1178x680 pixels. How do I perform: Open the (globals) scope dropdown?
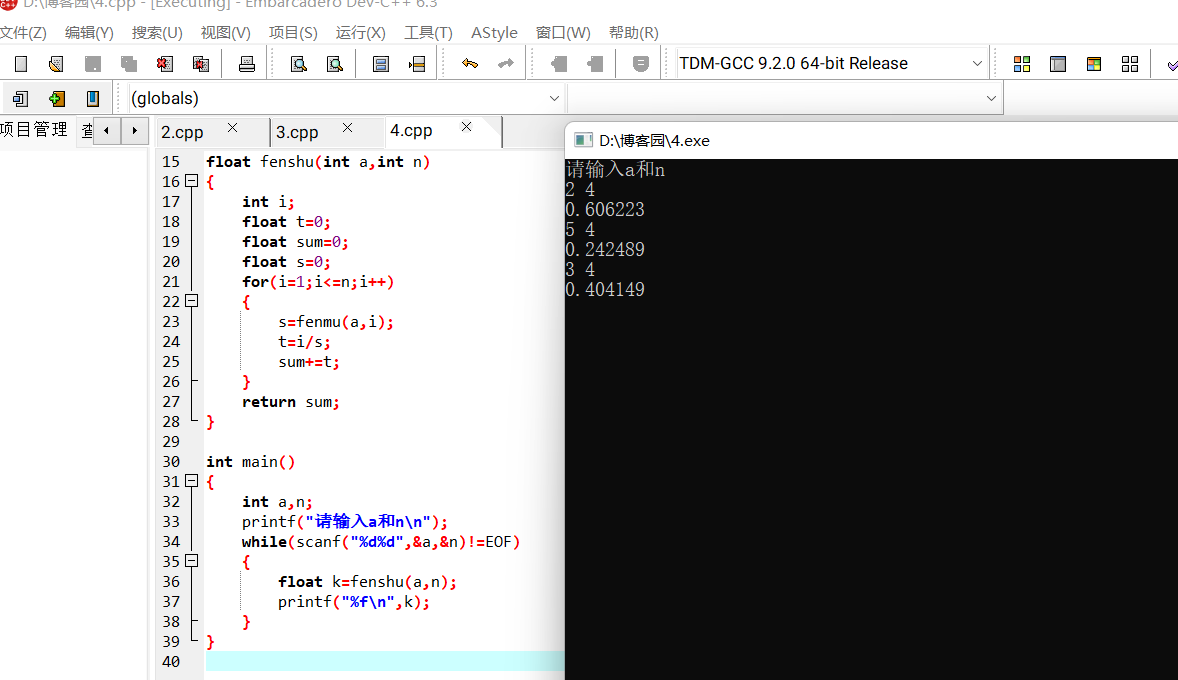(x=554, y=98)
